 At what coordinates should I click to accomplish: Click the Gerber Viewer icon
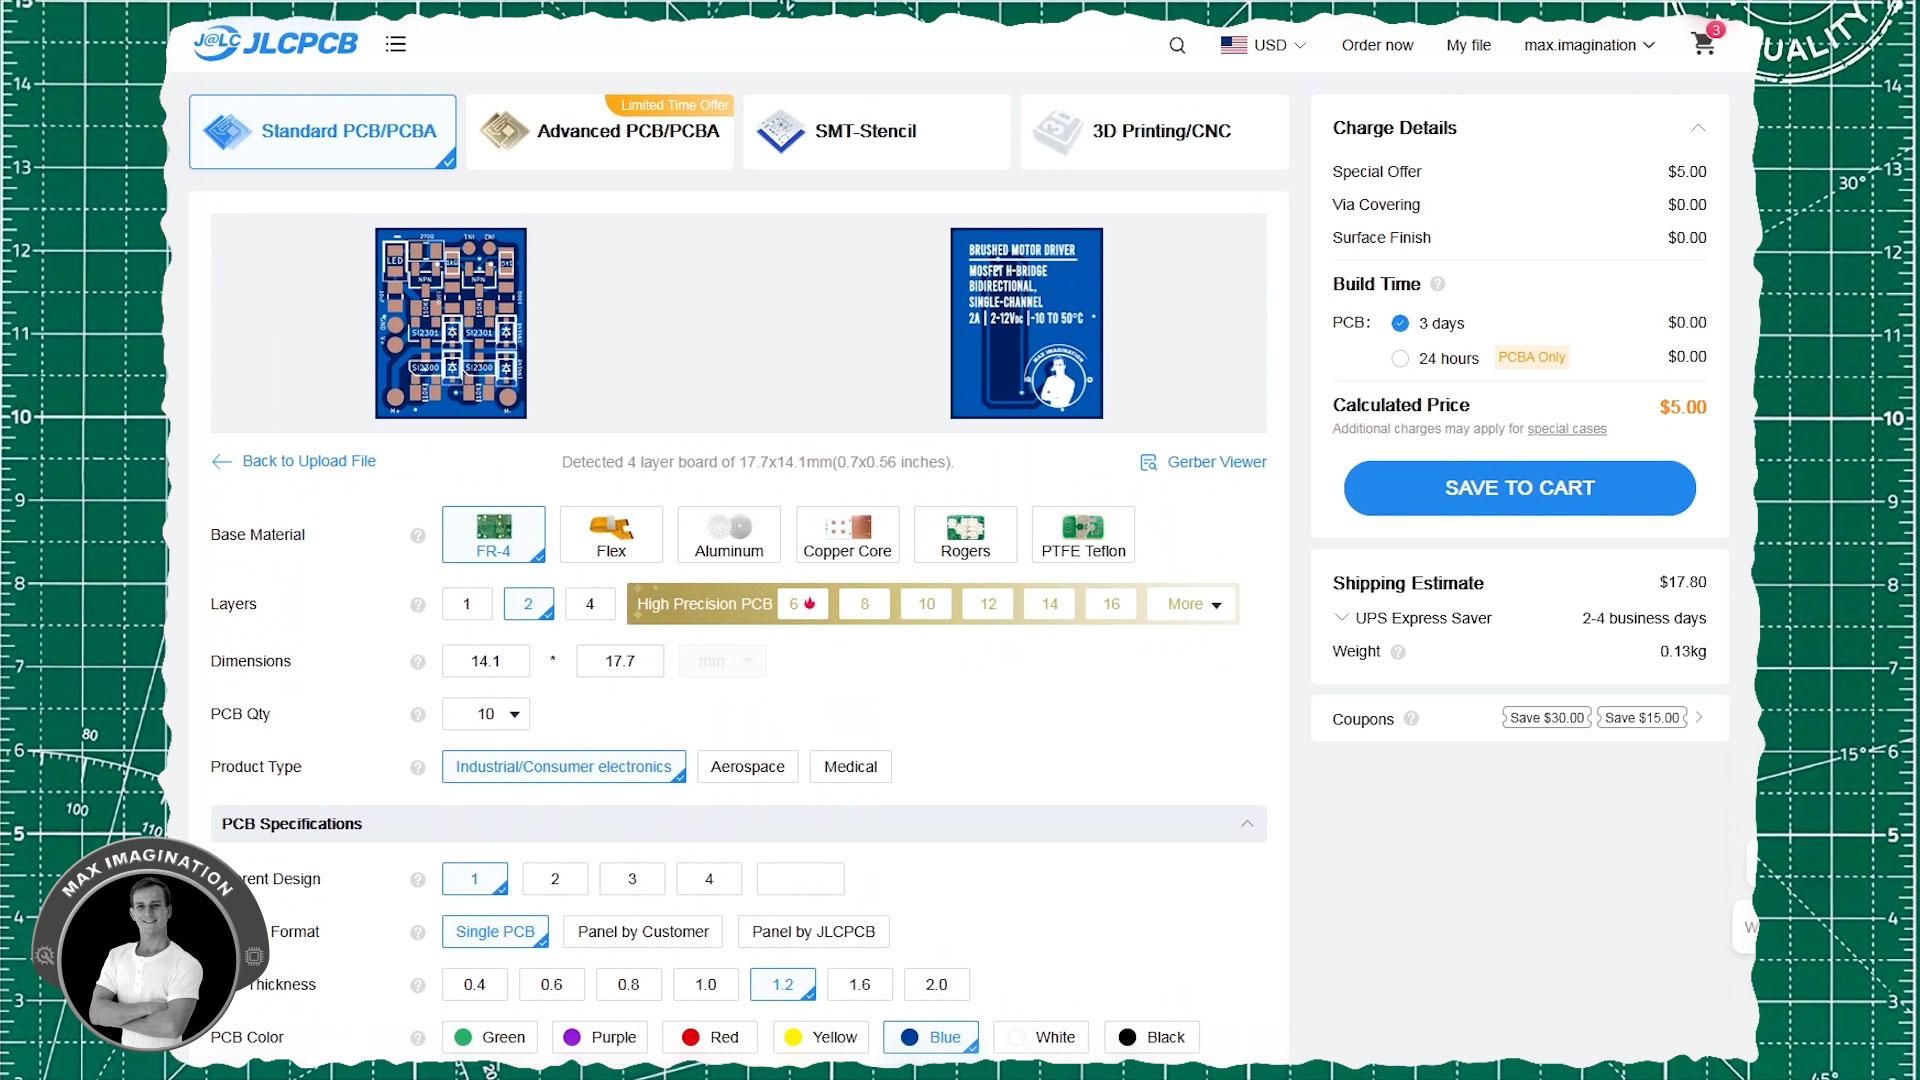(1149, 462)
